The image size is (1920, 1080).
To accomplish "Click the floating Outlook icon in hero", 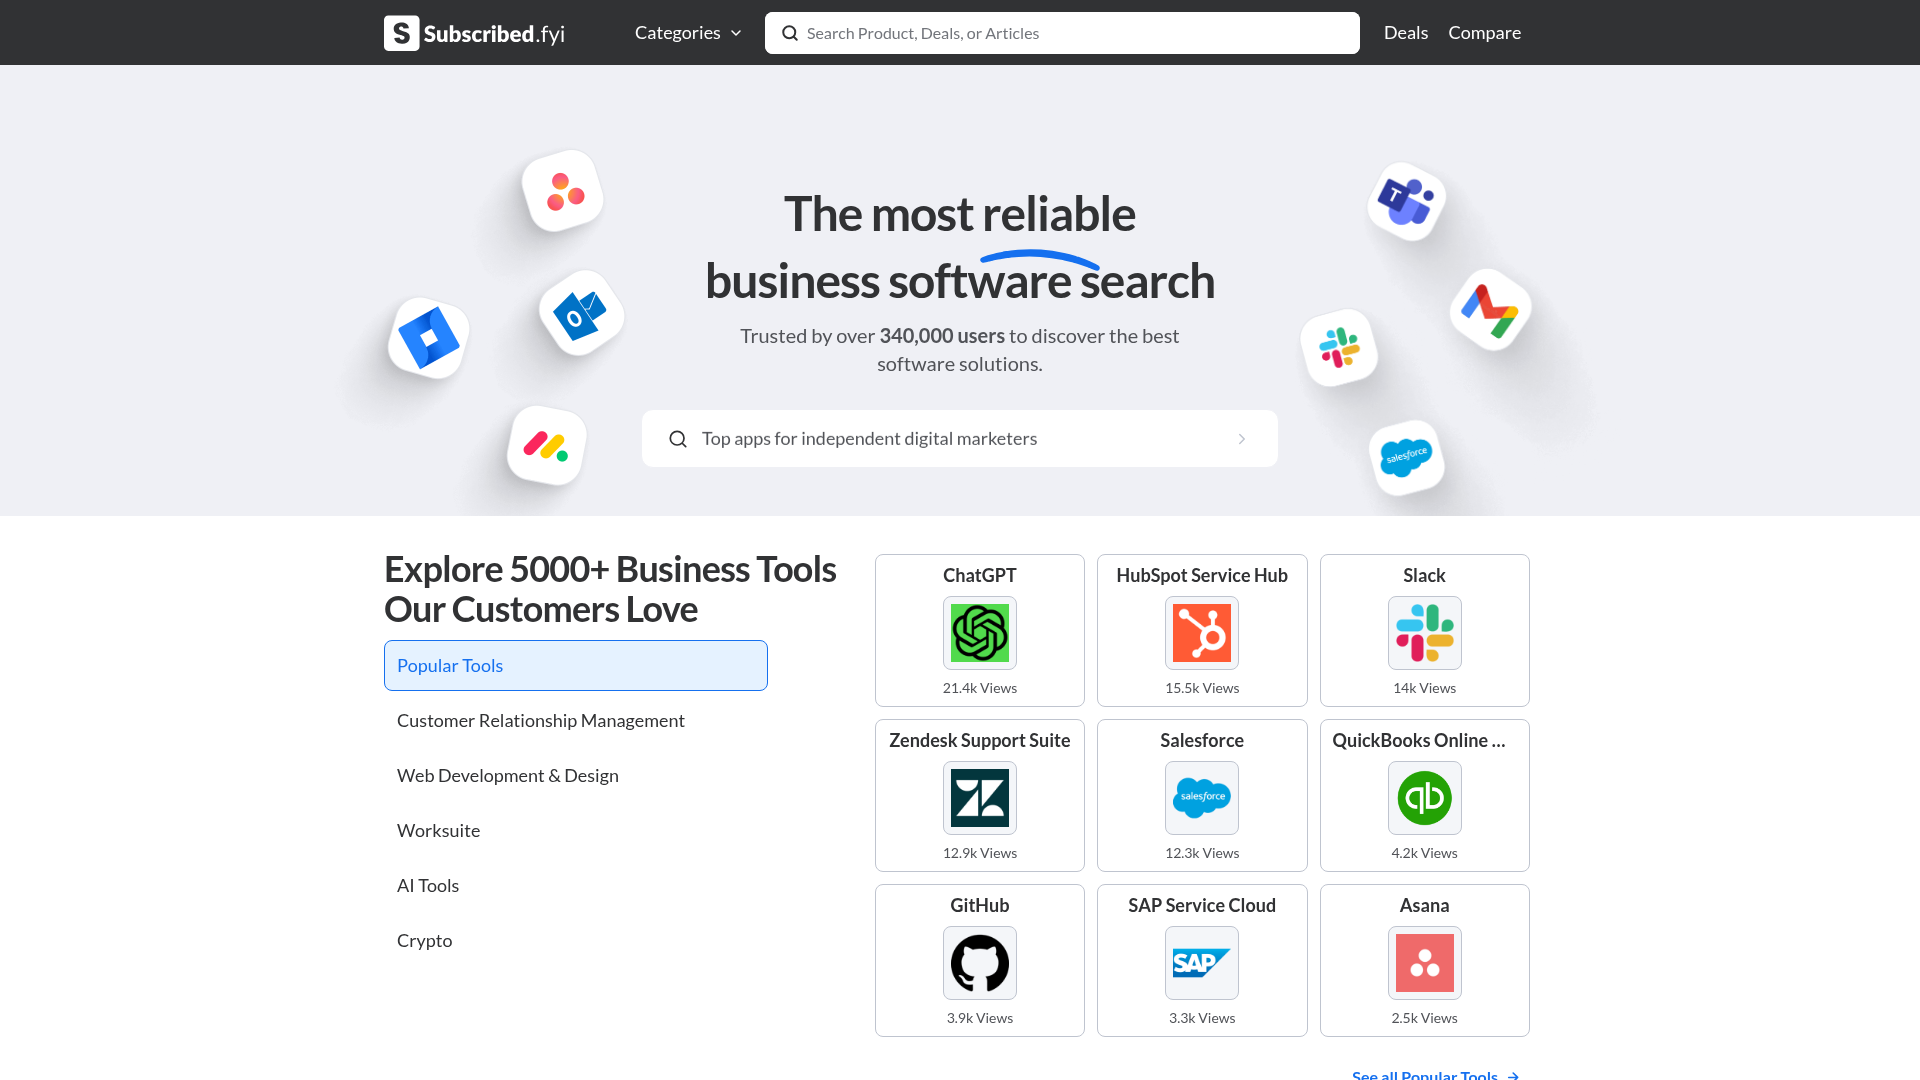I will click(x=581, y=314).
